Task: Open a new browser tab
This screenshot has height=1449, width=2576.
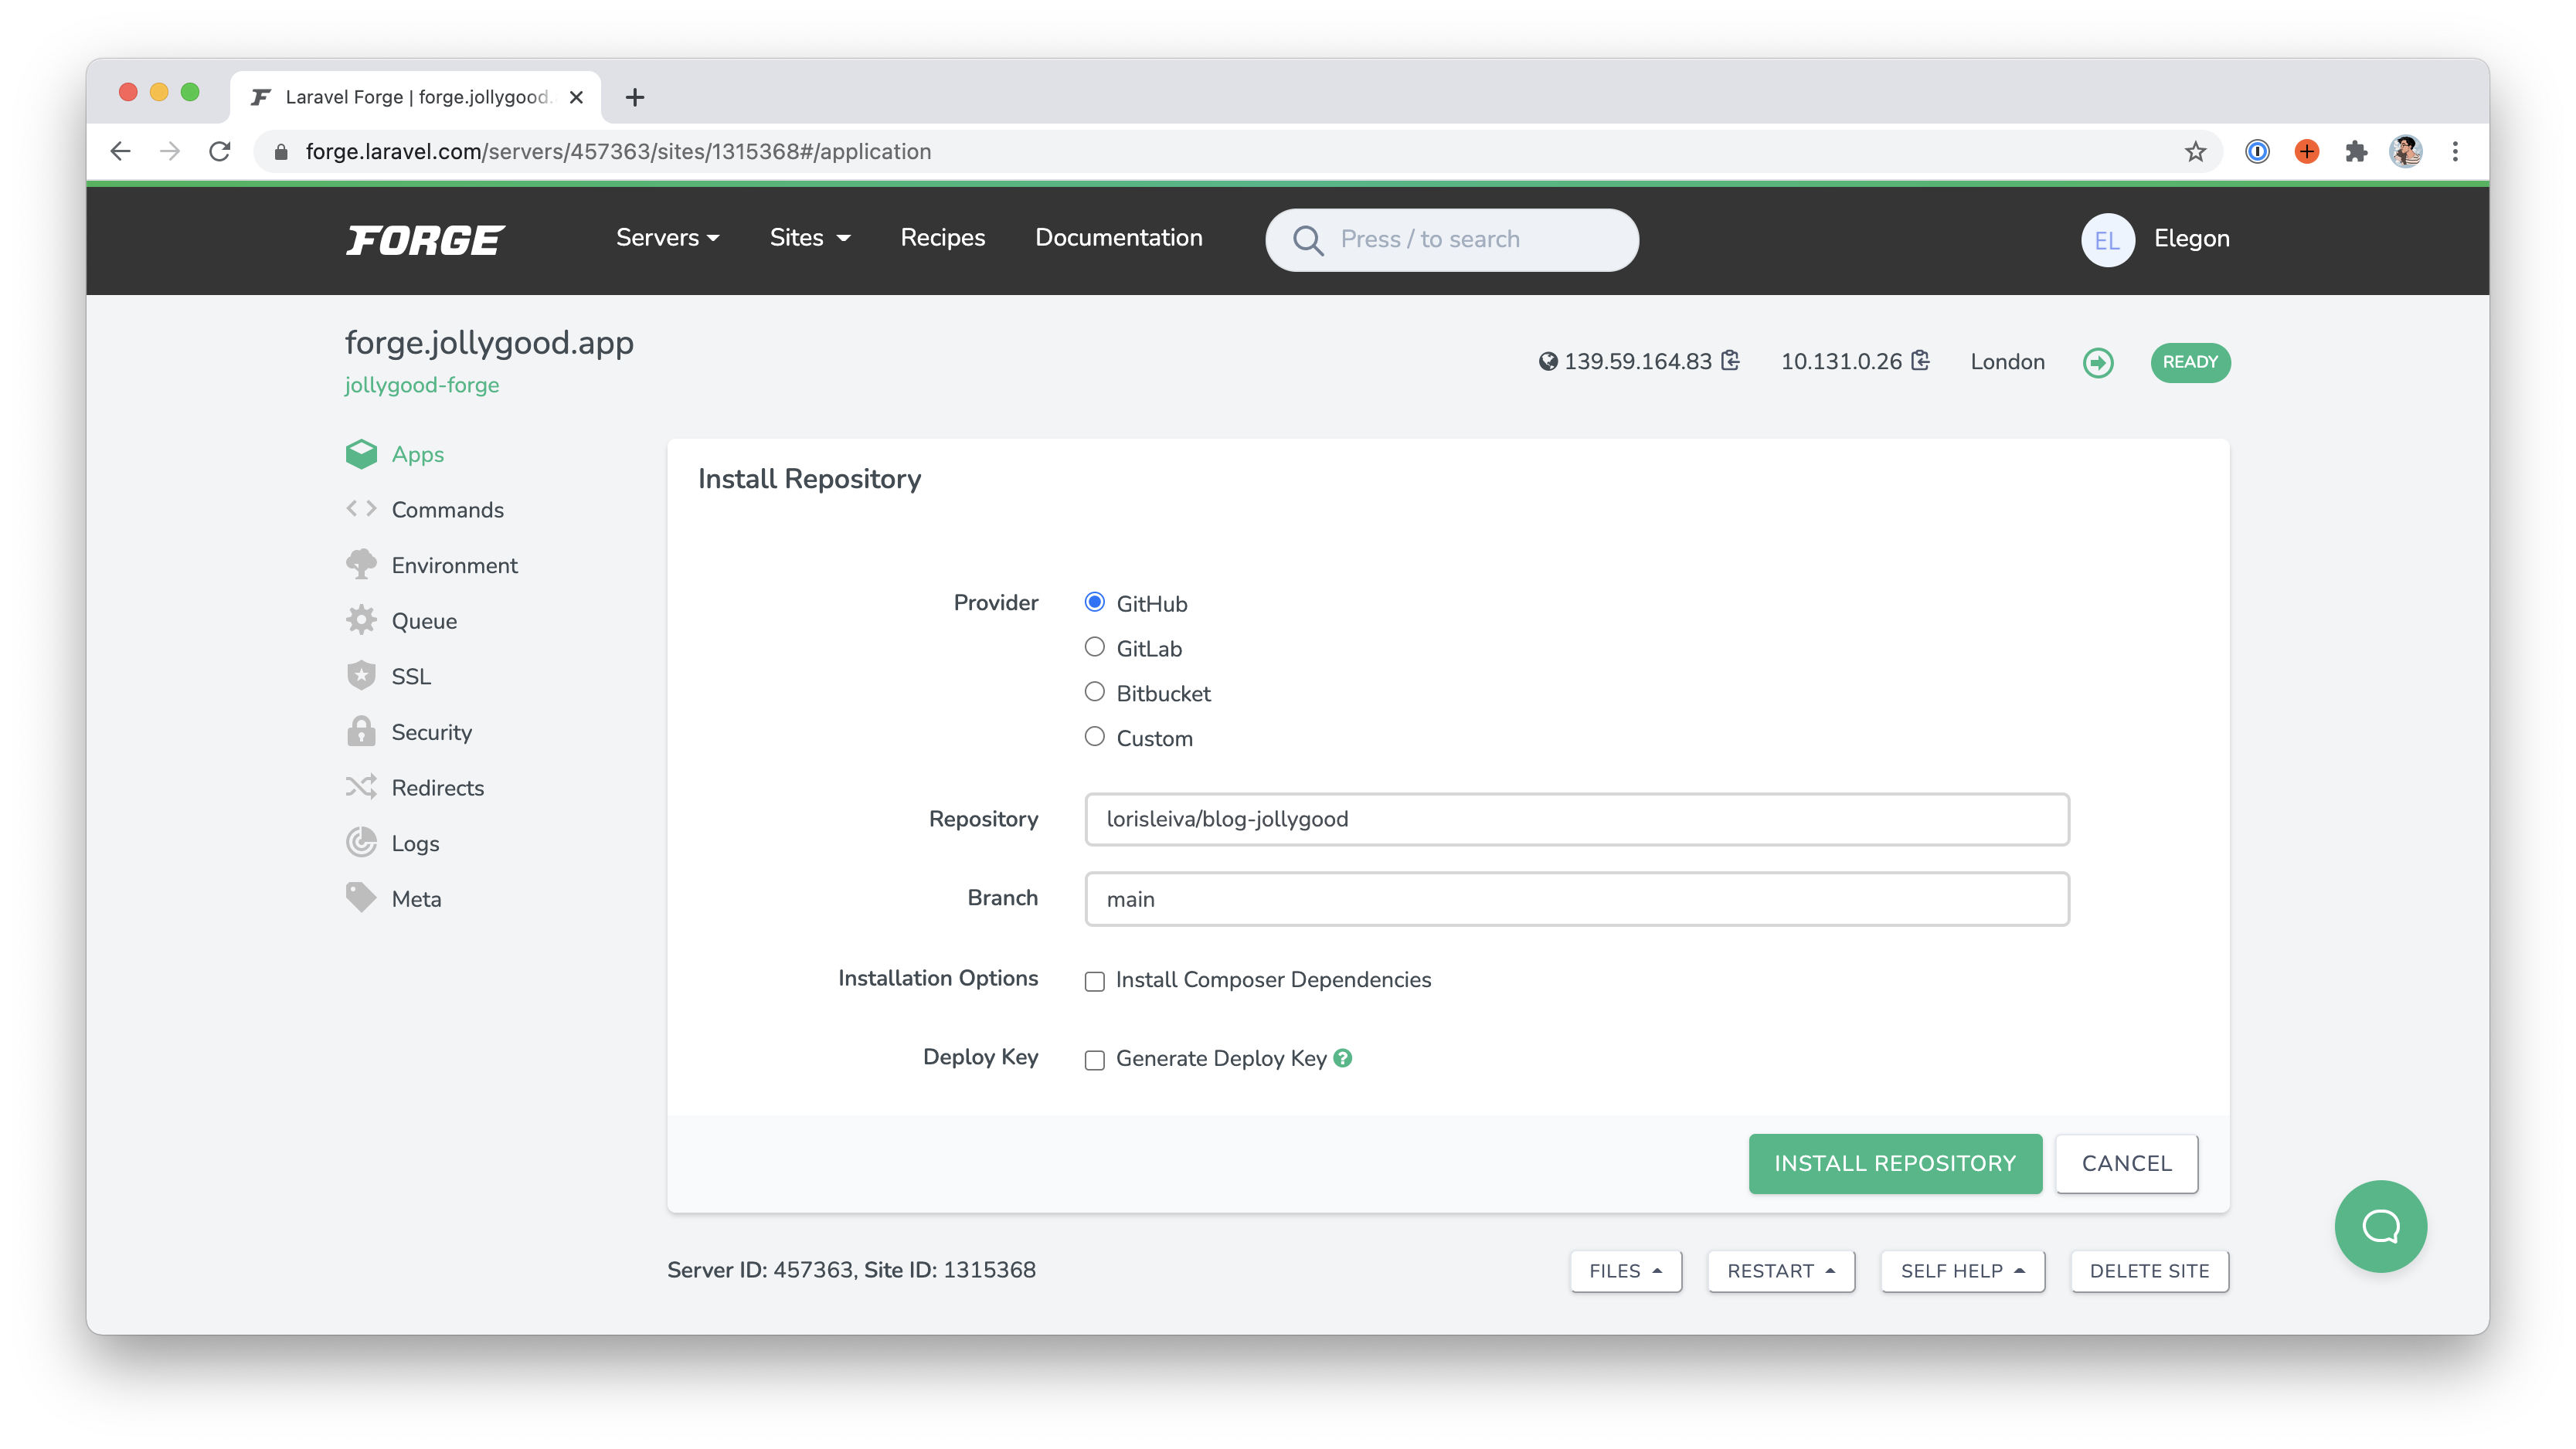Action: point(634,97)
